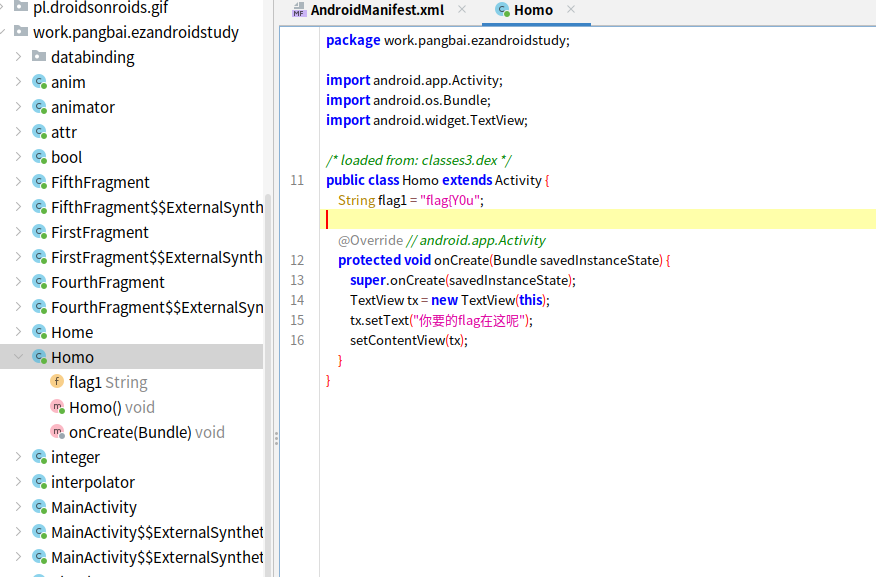876x577 pixels.
Task: Click the FifthFragment class icon
Action: click(x=39, y=182)
